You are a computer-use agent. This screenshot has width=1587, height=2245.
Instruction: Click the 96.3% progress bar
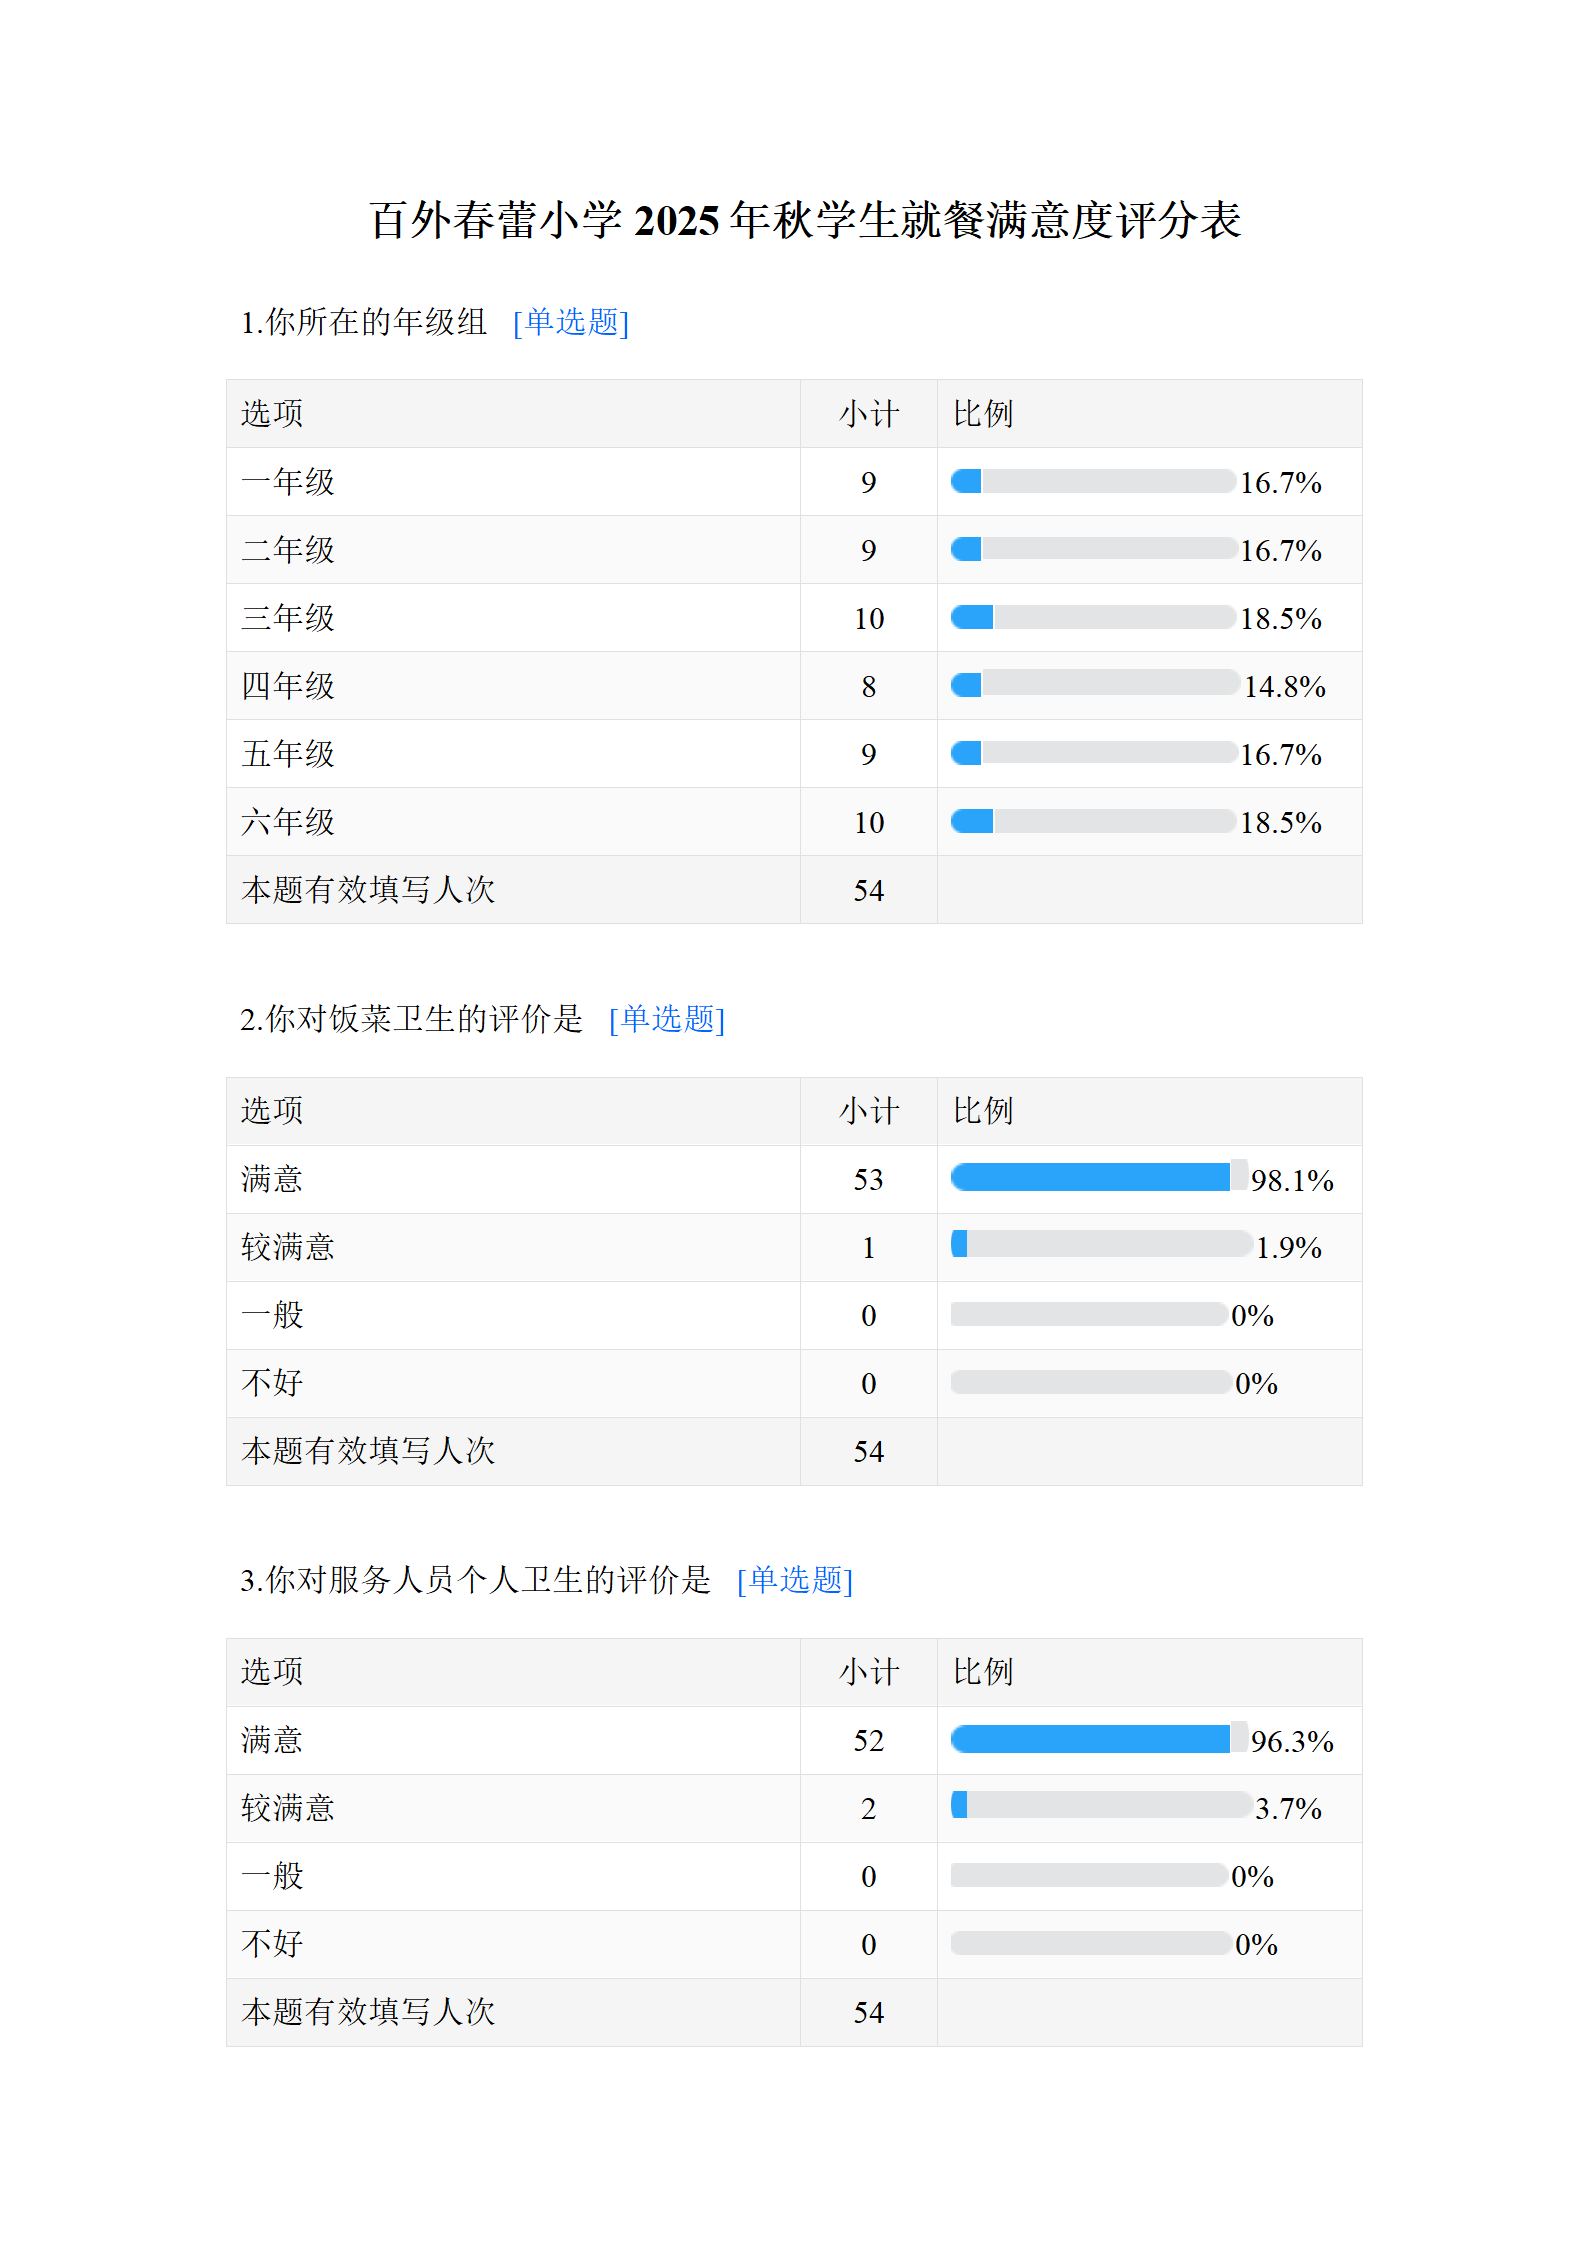click(1098, 1739)
